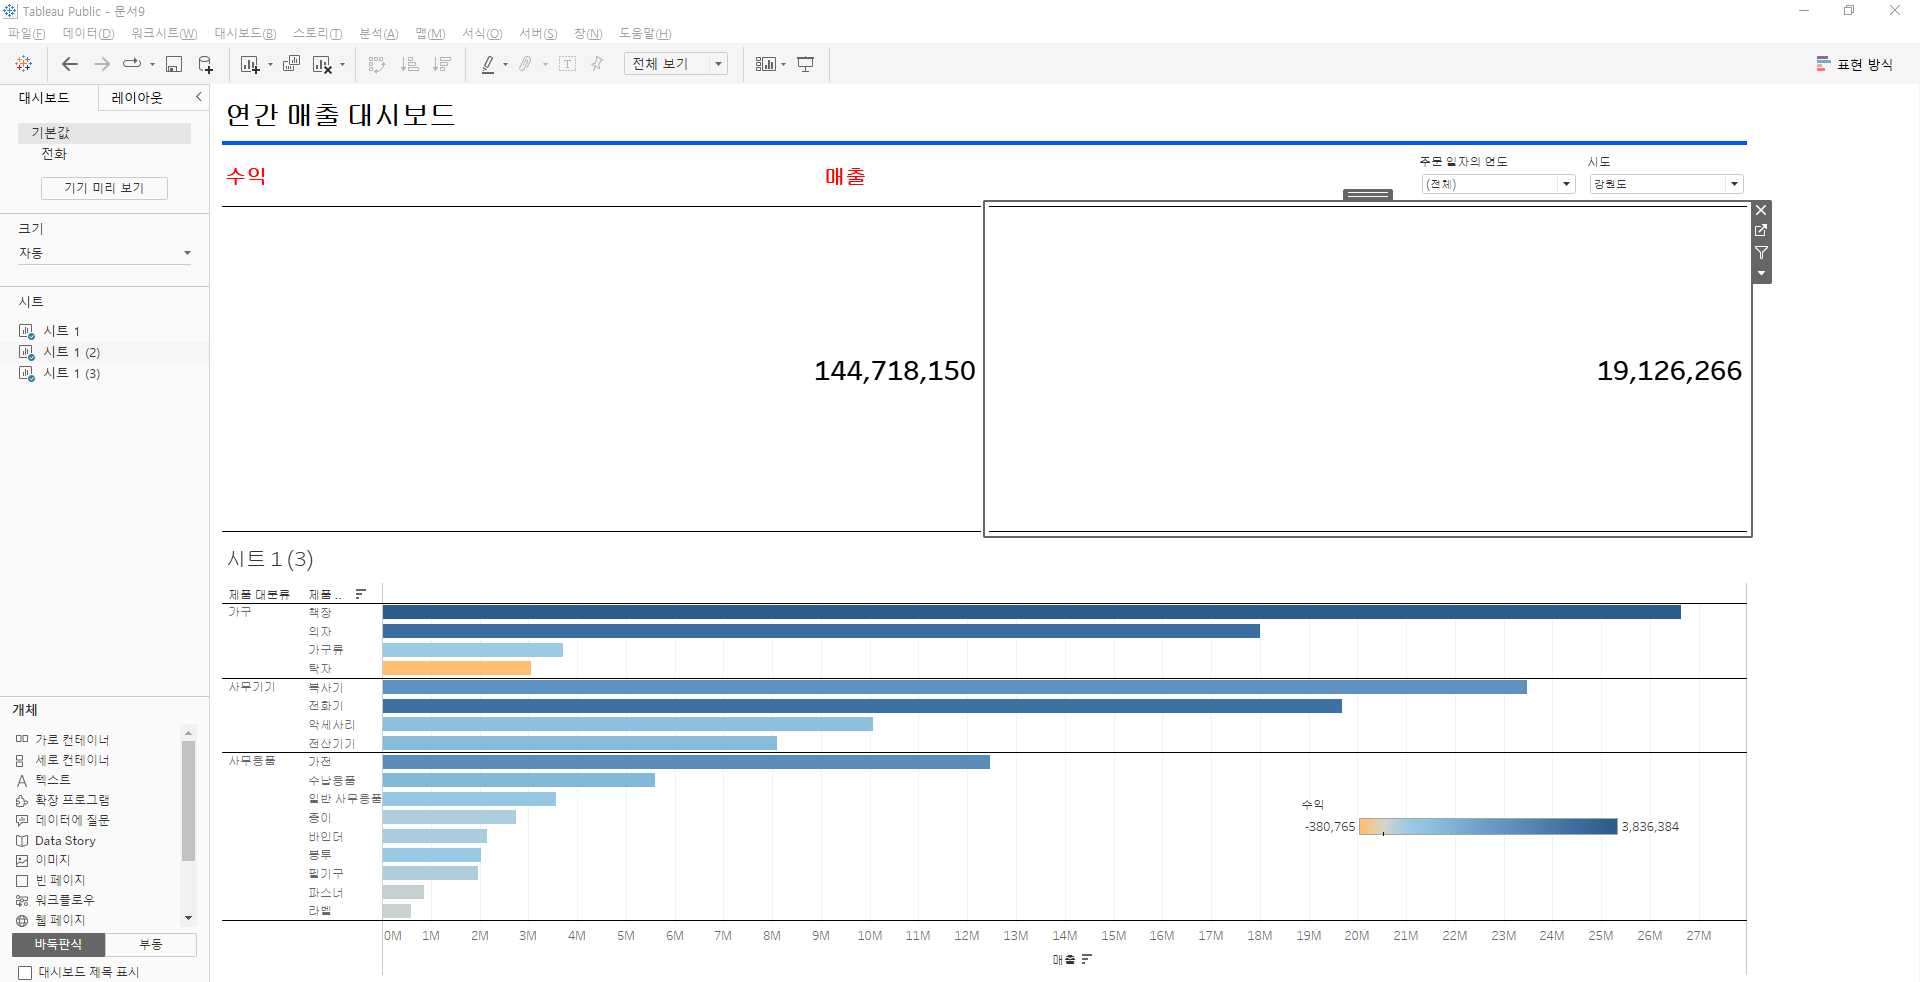Open the 워크시트 menu

(164, 33)
